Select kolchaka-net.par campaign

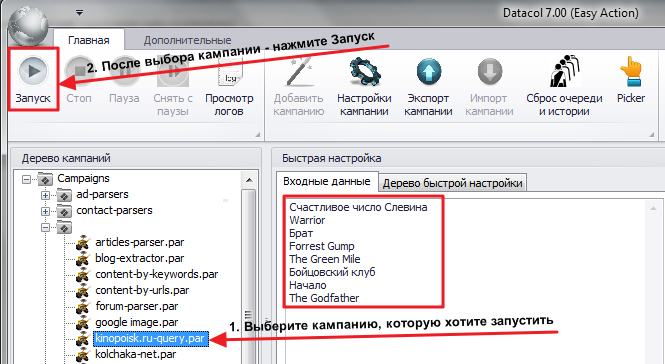click(x=135, y=354)
